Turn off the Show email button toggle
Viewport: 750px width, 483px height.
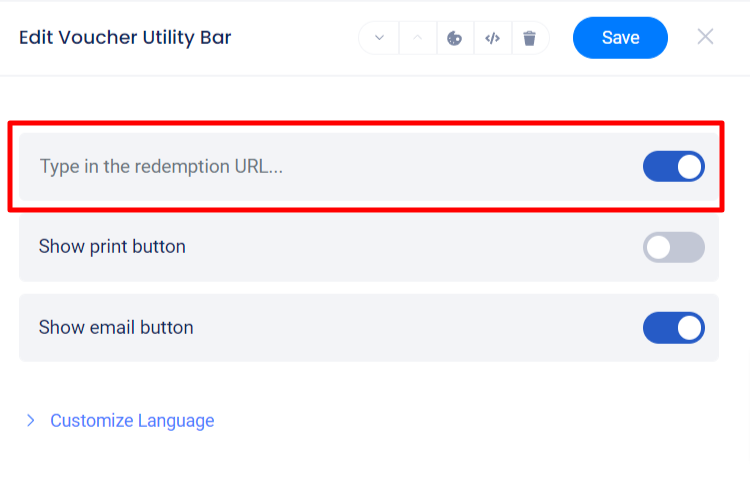pos(673,327)
